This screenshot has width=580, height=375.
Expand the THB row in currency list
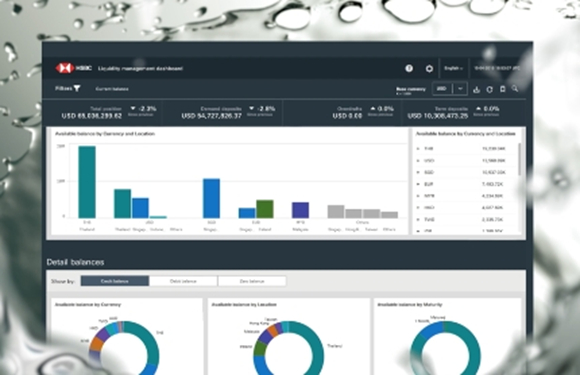coord(418,149)
